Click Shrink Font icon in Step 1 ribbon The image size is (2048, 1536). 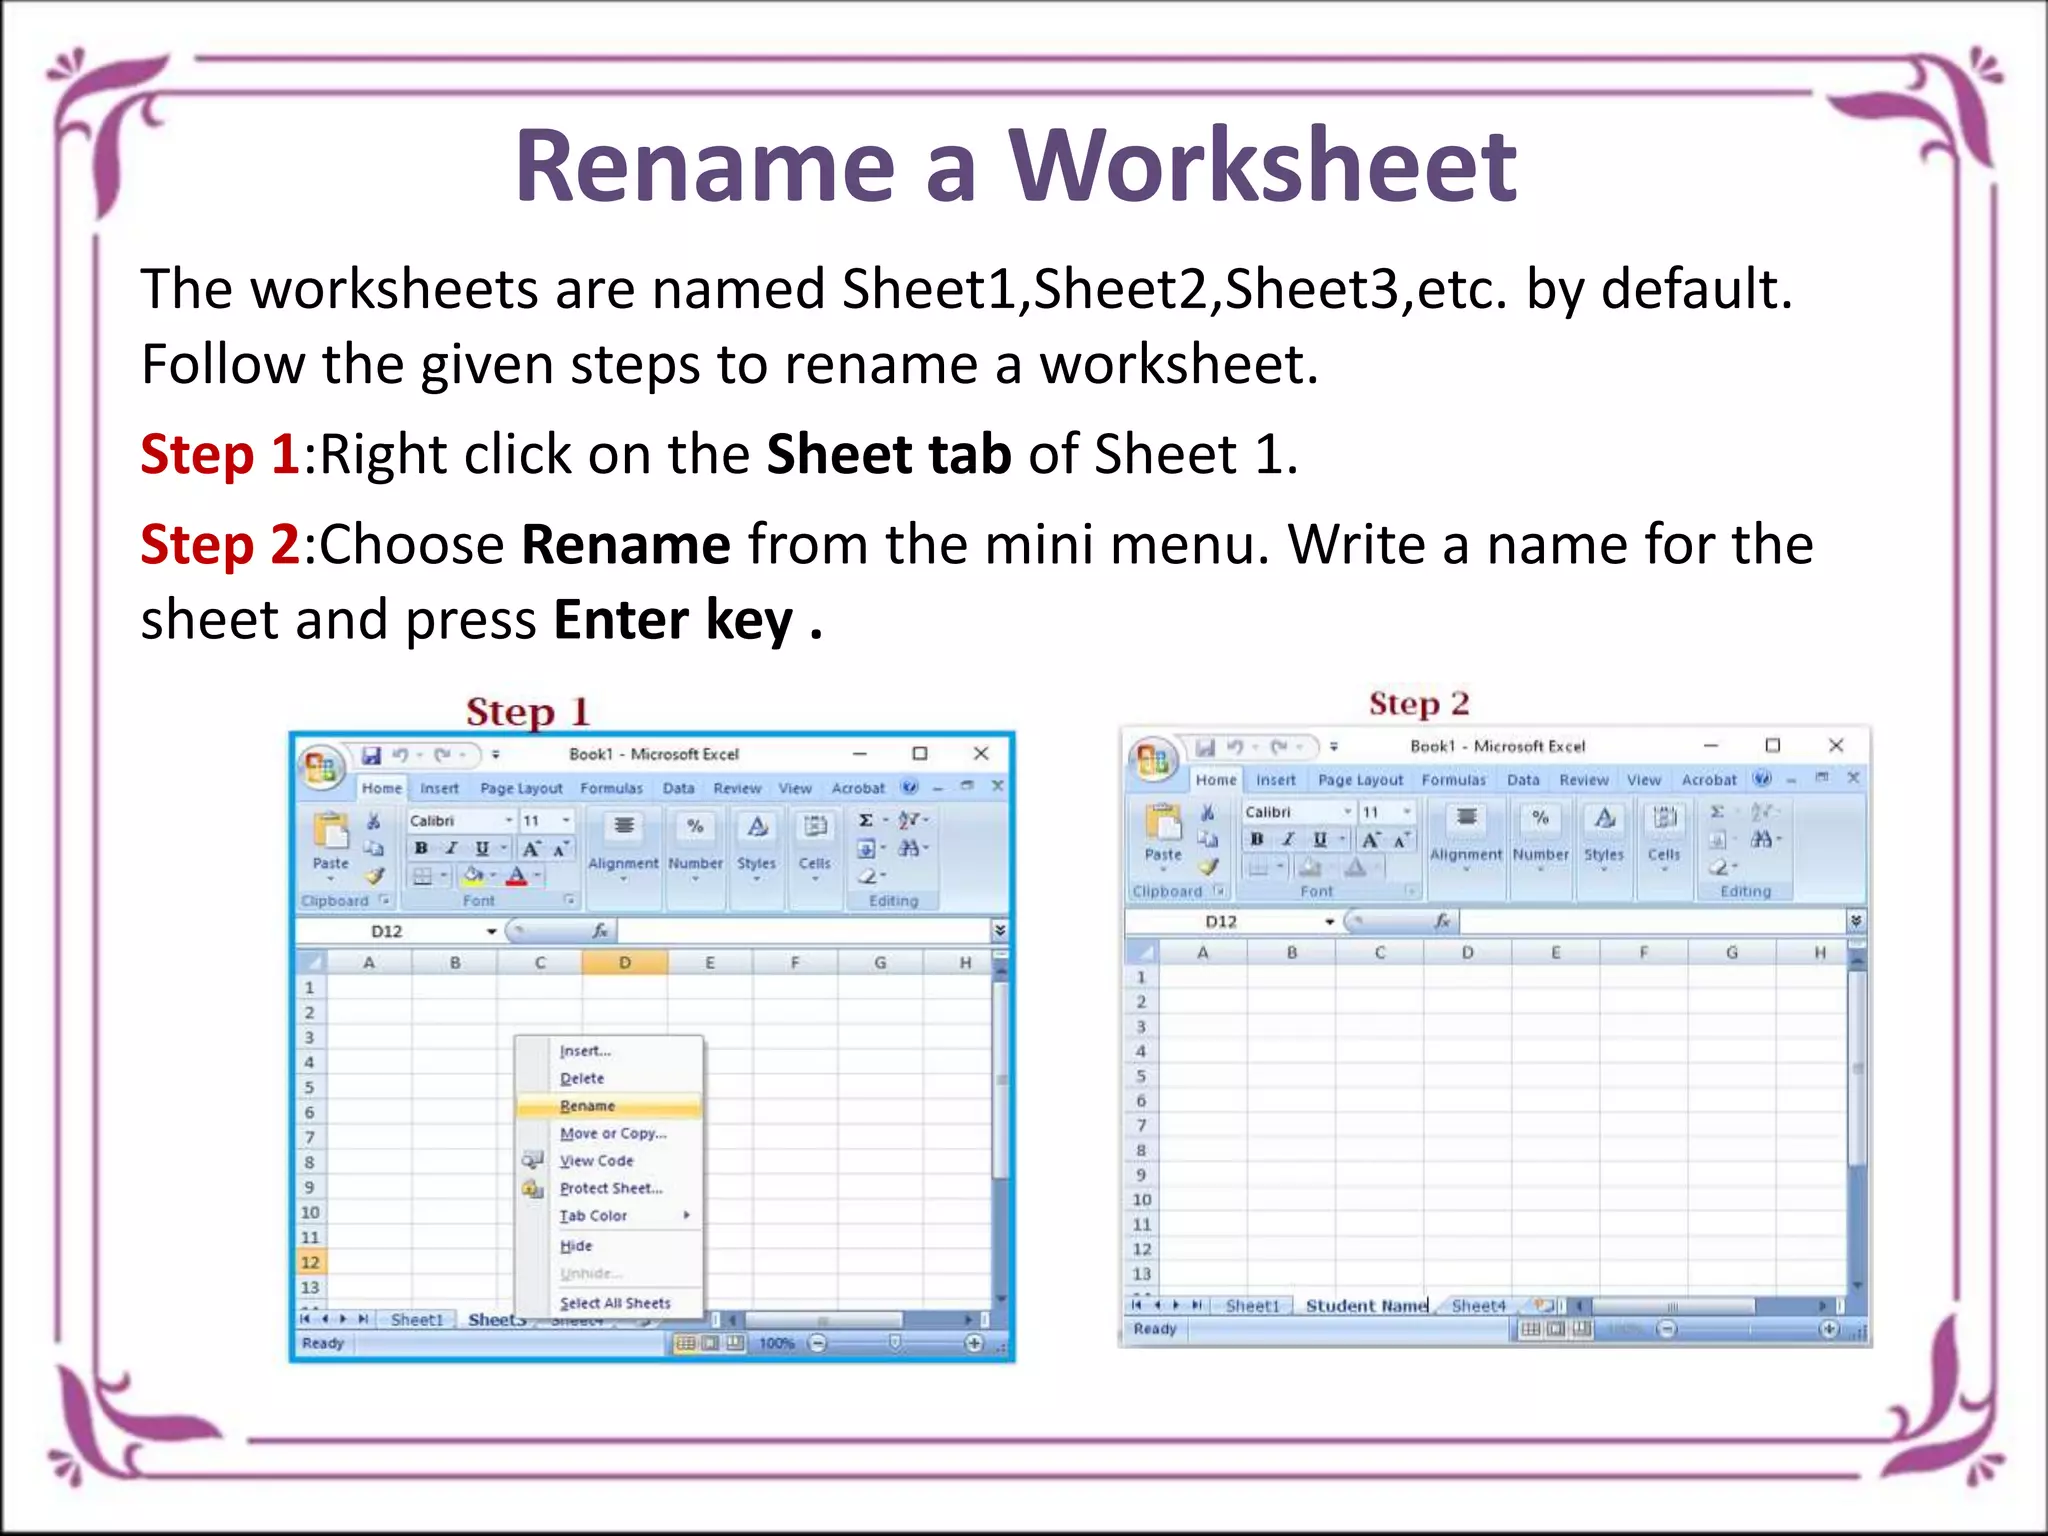(x=561, y=848)
